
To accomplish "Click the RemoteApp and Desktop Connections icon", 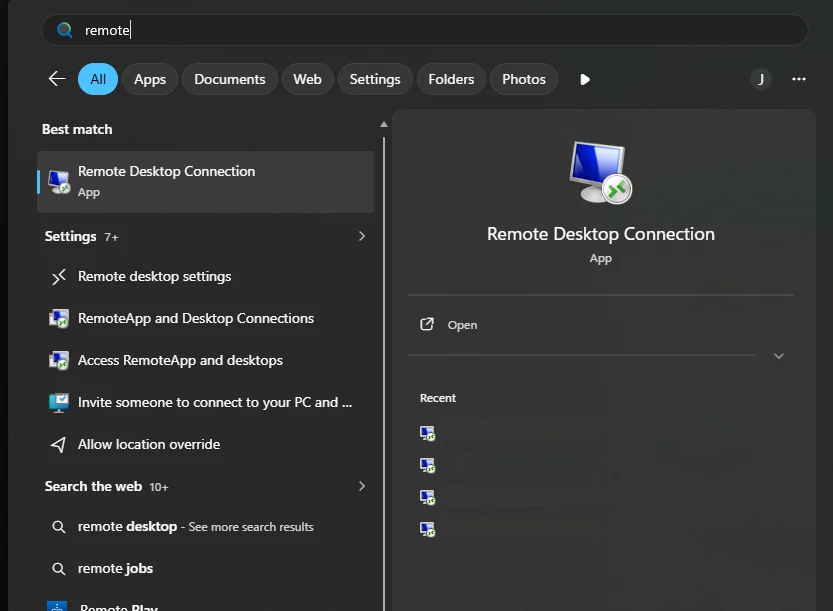I will point(58,318).
